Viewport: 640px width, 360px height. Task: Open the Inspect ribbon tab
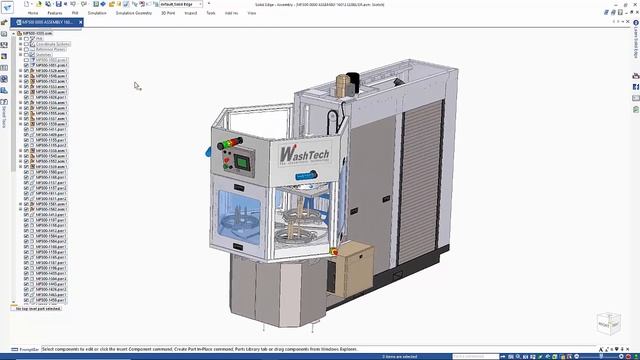tap(191, 13)
